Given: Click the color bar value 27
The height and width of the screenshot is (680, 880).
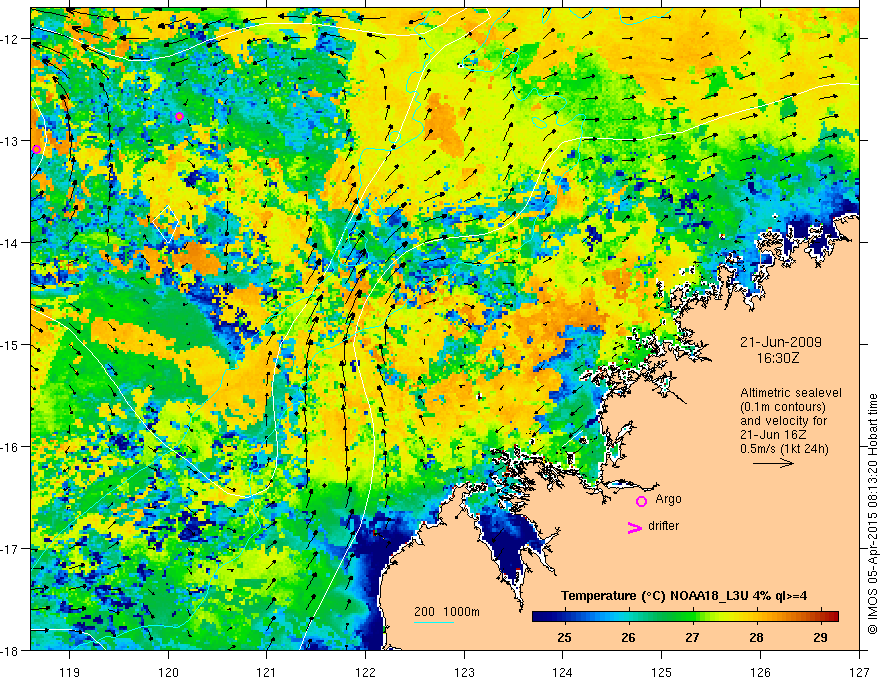Looking at the screenshot, I should pos(692,637).
